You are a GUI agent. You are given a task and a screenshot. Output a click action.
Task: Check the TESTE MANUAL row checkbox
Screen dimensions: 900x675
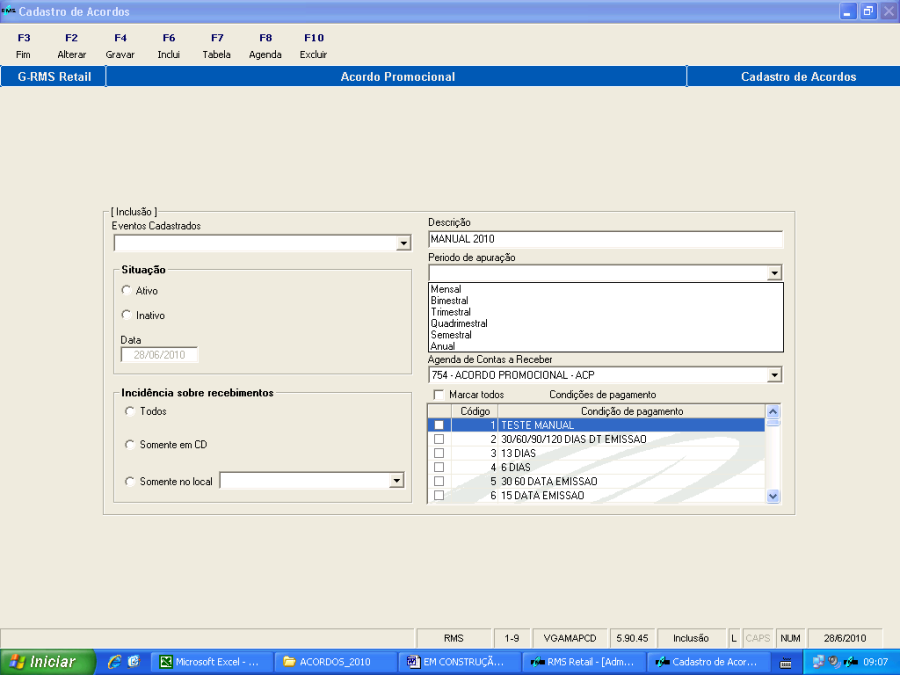(439, 425)
